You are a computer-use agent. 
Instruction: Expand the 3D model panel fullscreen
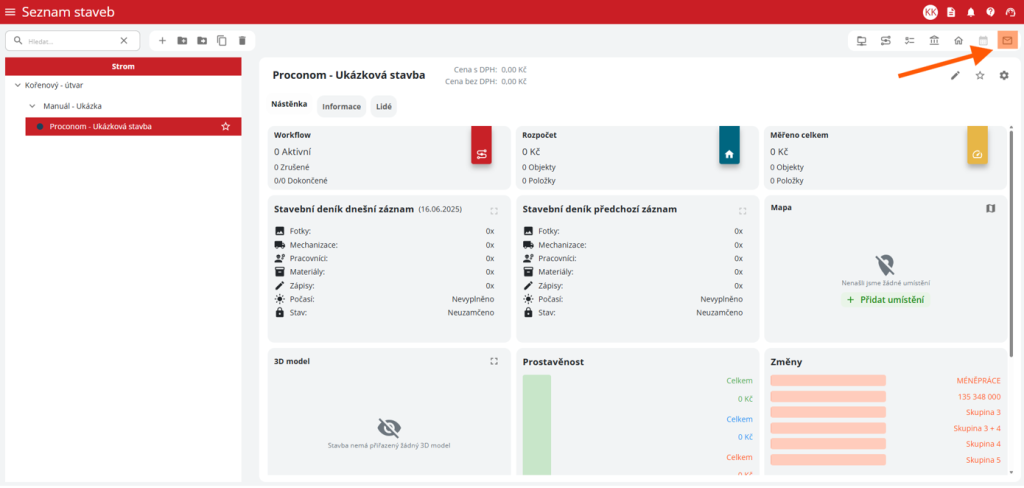pyautogui.click(x=494, y=361)
